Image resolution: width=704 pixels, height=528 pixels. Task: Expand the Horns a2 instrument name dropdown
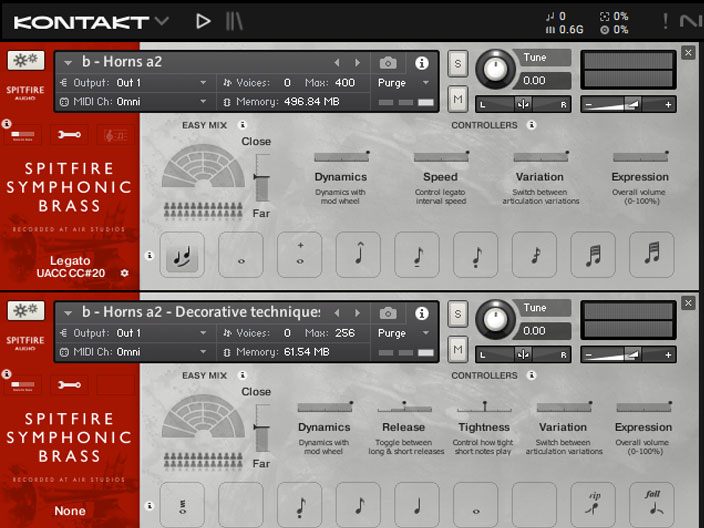click(68, 63)
